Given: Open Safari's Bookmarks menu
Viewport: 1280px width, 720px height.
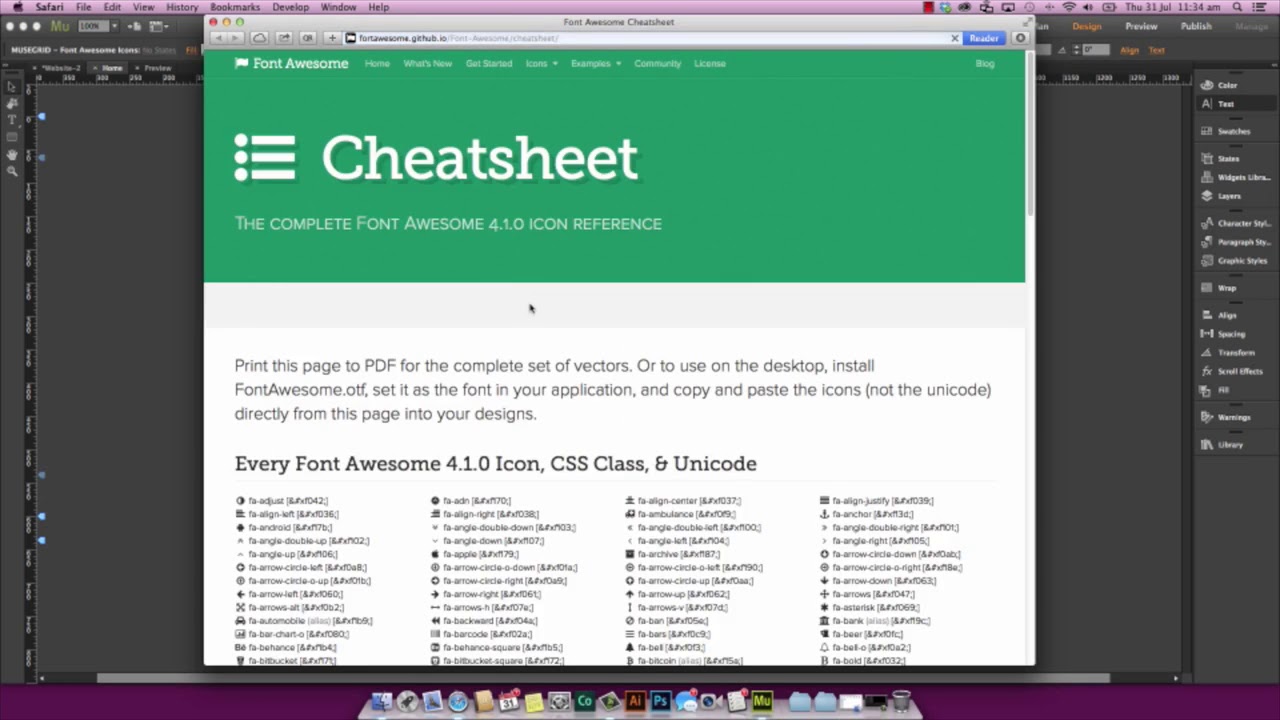Looking at the screenshot, I should pos(235,7).
